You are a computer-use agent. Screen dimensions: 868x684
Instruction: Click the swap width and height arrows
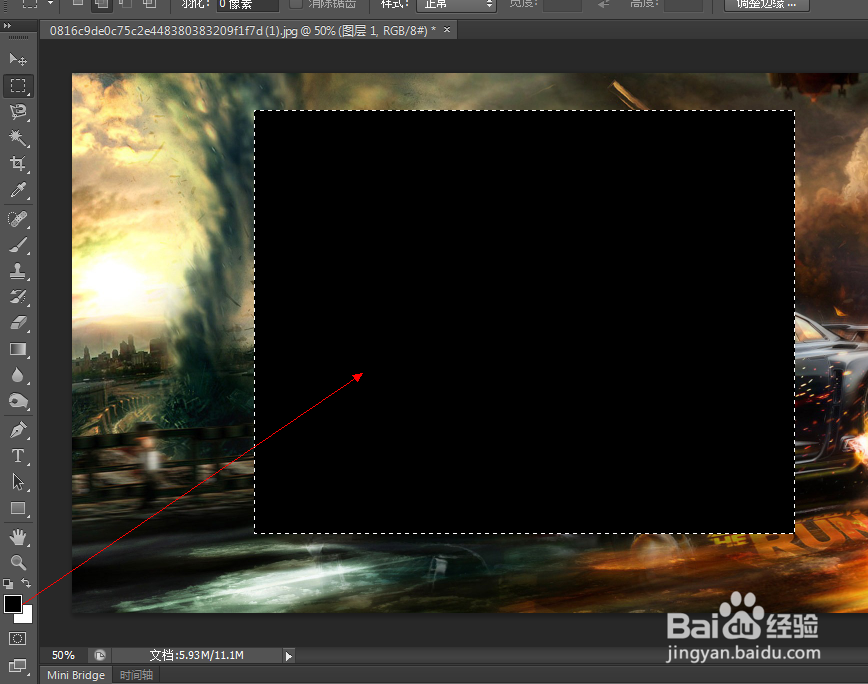tap(604, 4)
